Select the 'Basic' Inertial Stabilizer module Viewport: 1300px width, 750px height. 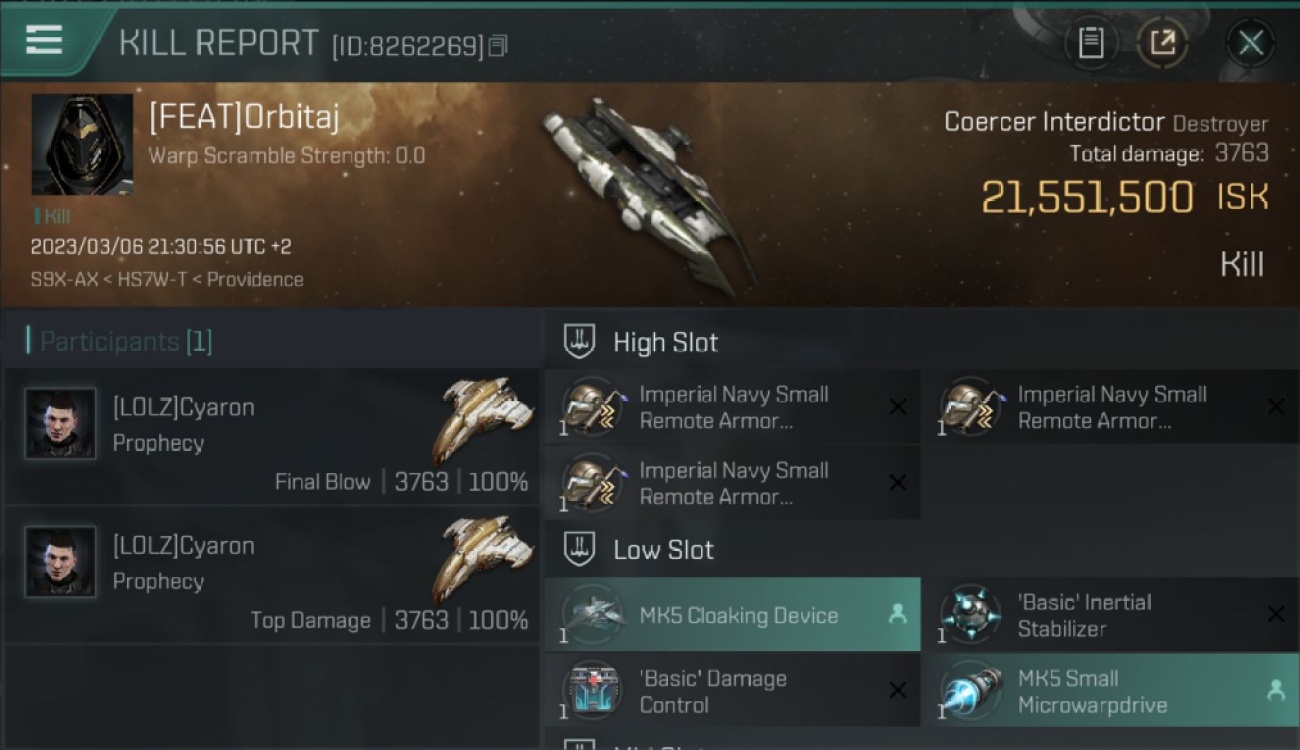point(1111,615)
